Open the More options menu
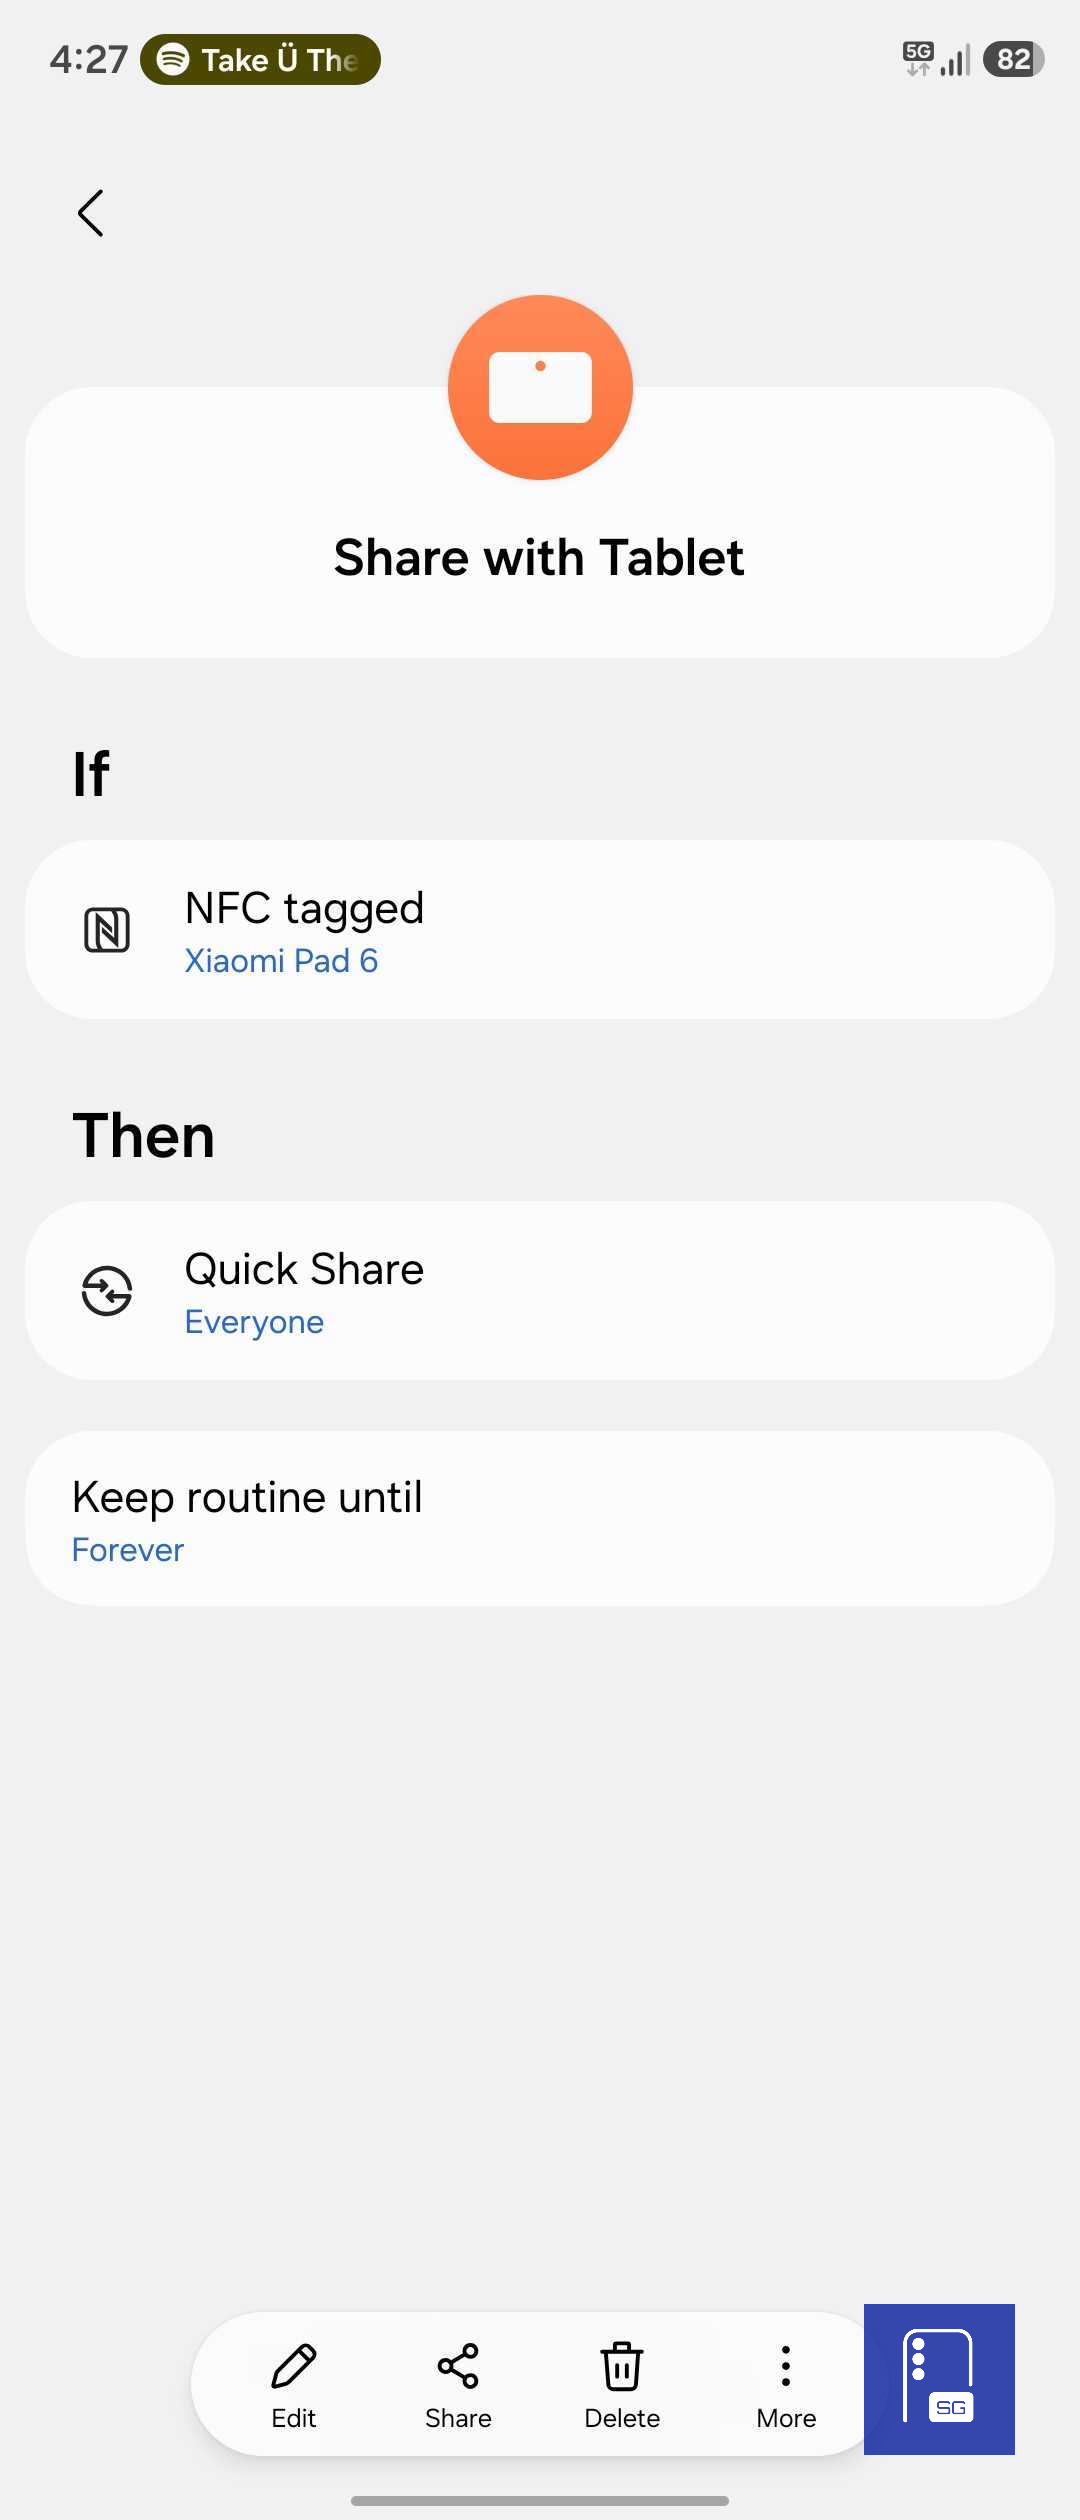This screenshot has height=2520, width=1080. [786, 2366]
